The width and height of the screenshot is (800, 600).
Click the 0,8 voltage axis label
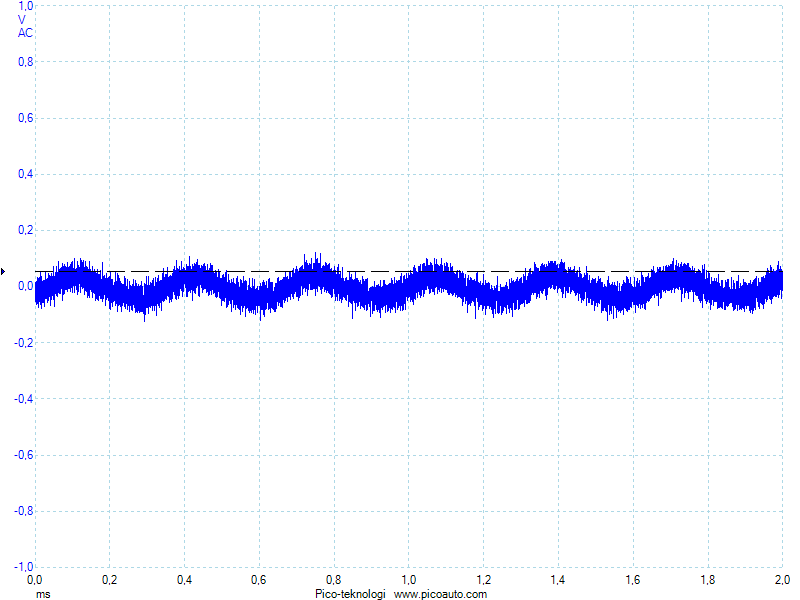point(26,62)
